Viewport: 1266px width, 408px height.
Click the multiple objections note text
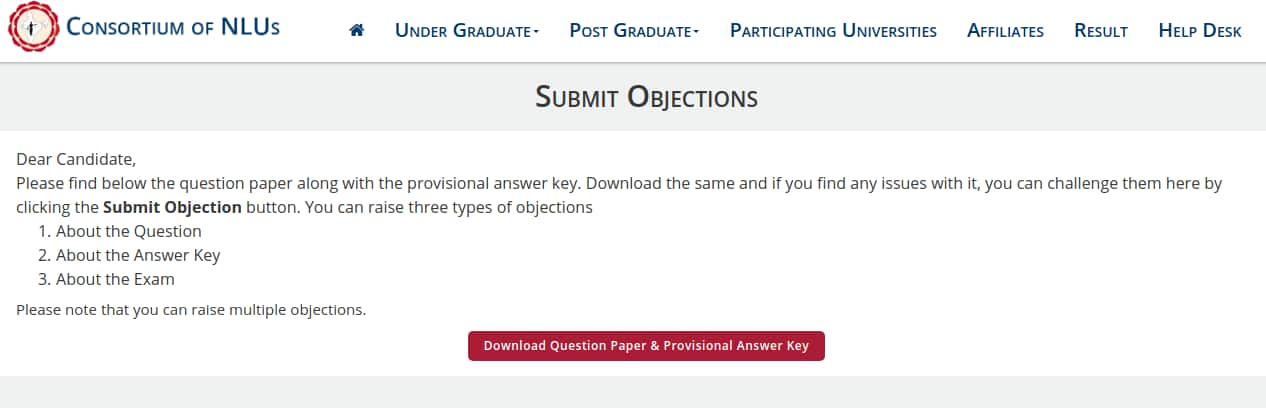coord(191,310)
